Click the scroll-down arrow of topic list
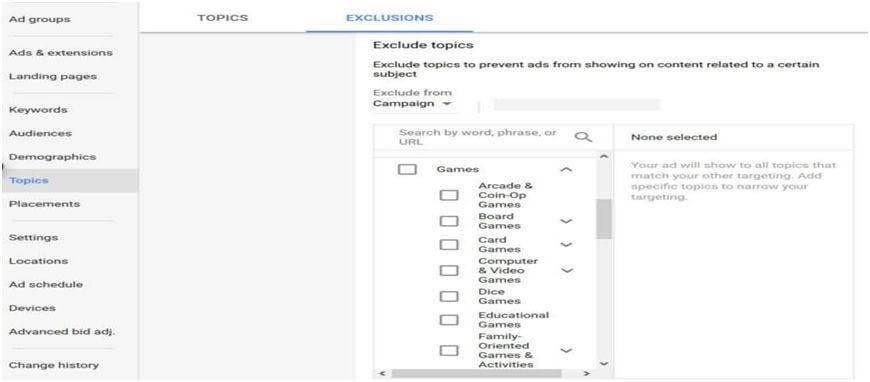Screen dimensions: 870x382 point(604,364)
